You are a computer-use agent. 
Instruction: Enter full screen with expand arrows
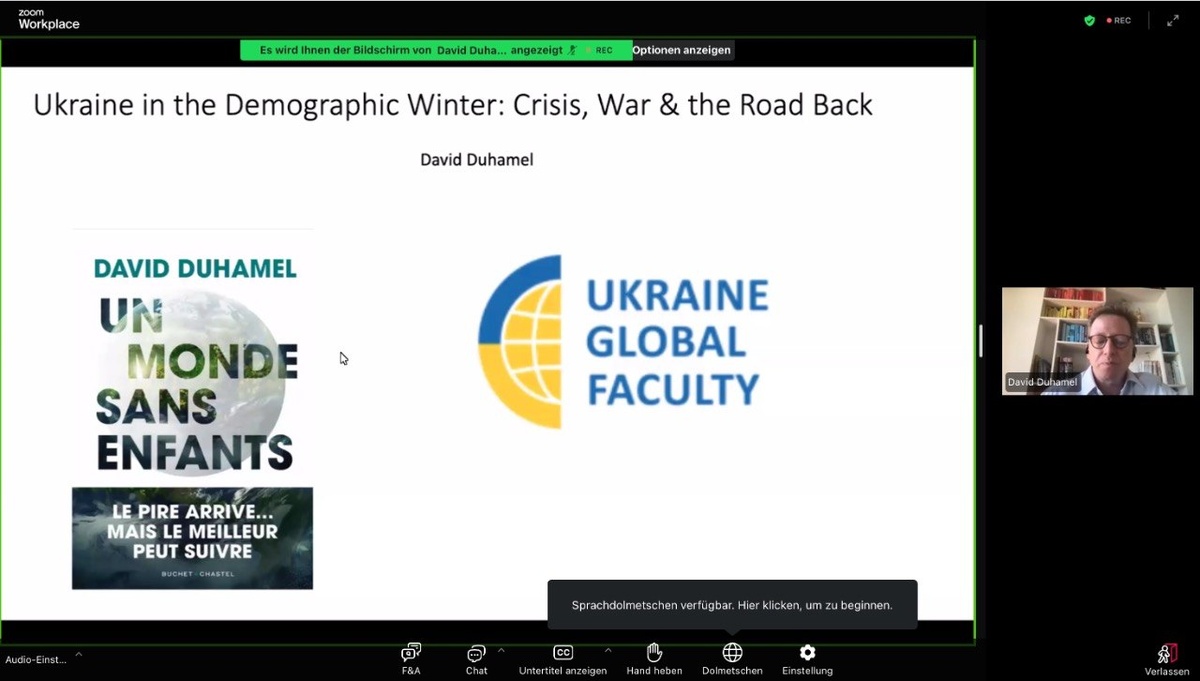click(1173, 20)
